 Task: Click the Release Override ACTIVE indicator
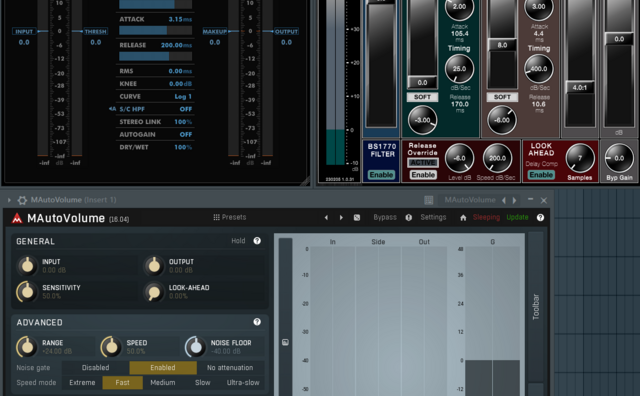point(423,162)
